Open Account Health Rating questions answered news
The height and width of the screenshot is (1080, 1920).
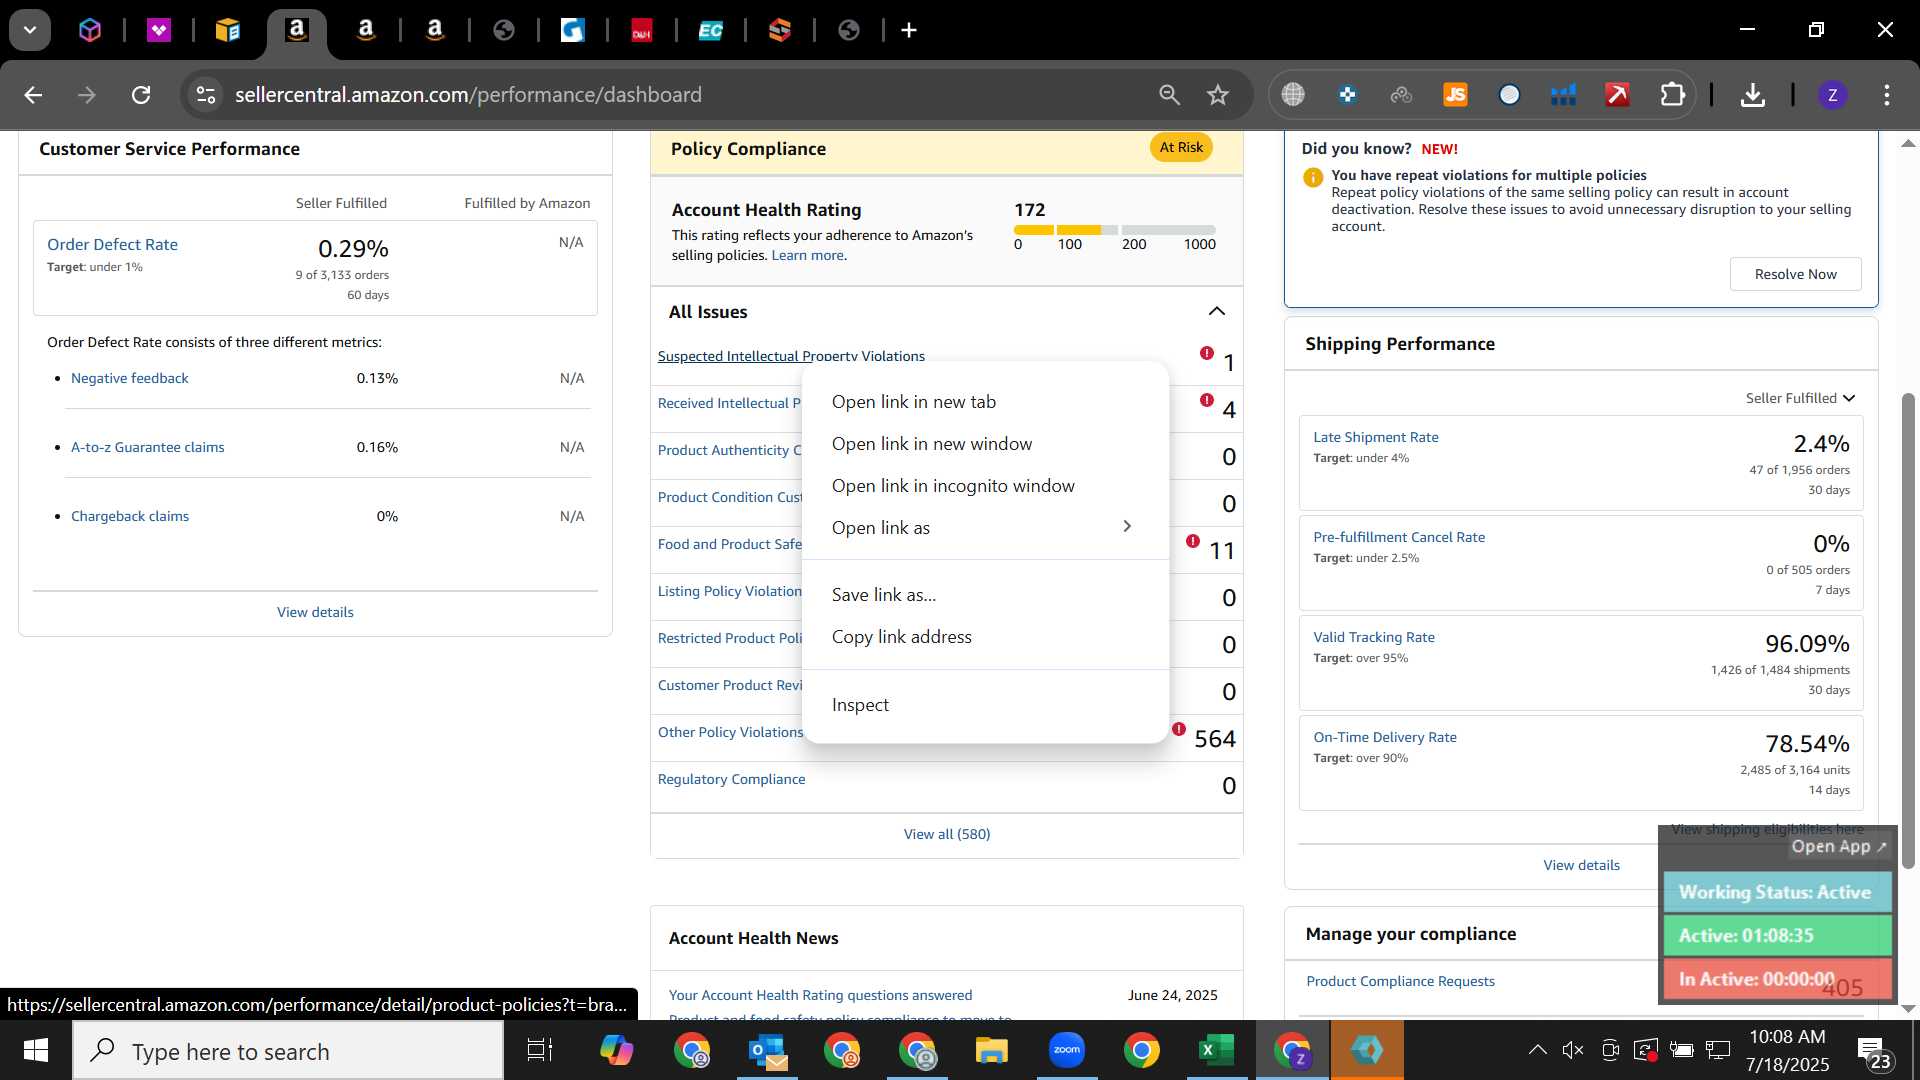pyautogui.click(x=820, y=995)
